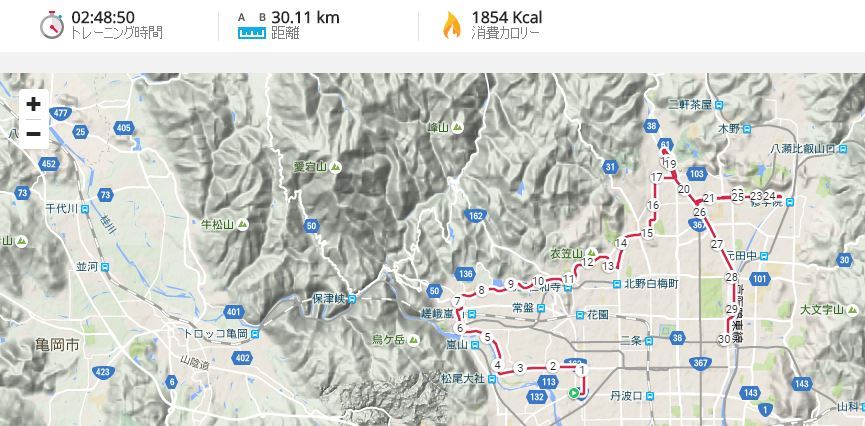Click the 30.11 km distance value
This screenshot has width=865, height=426.
(305, 18)
